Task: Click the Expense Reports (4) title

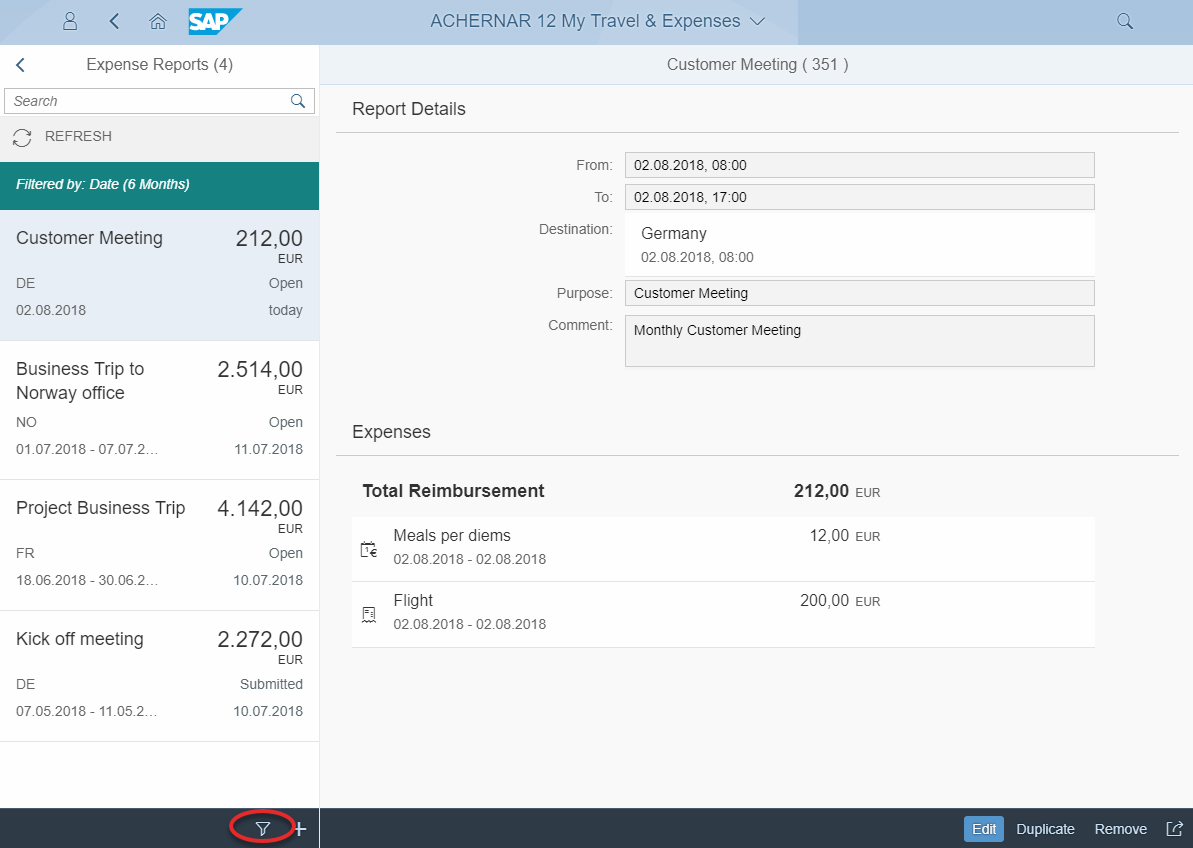Action: pos(160,65)
